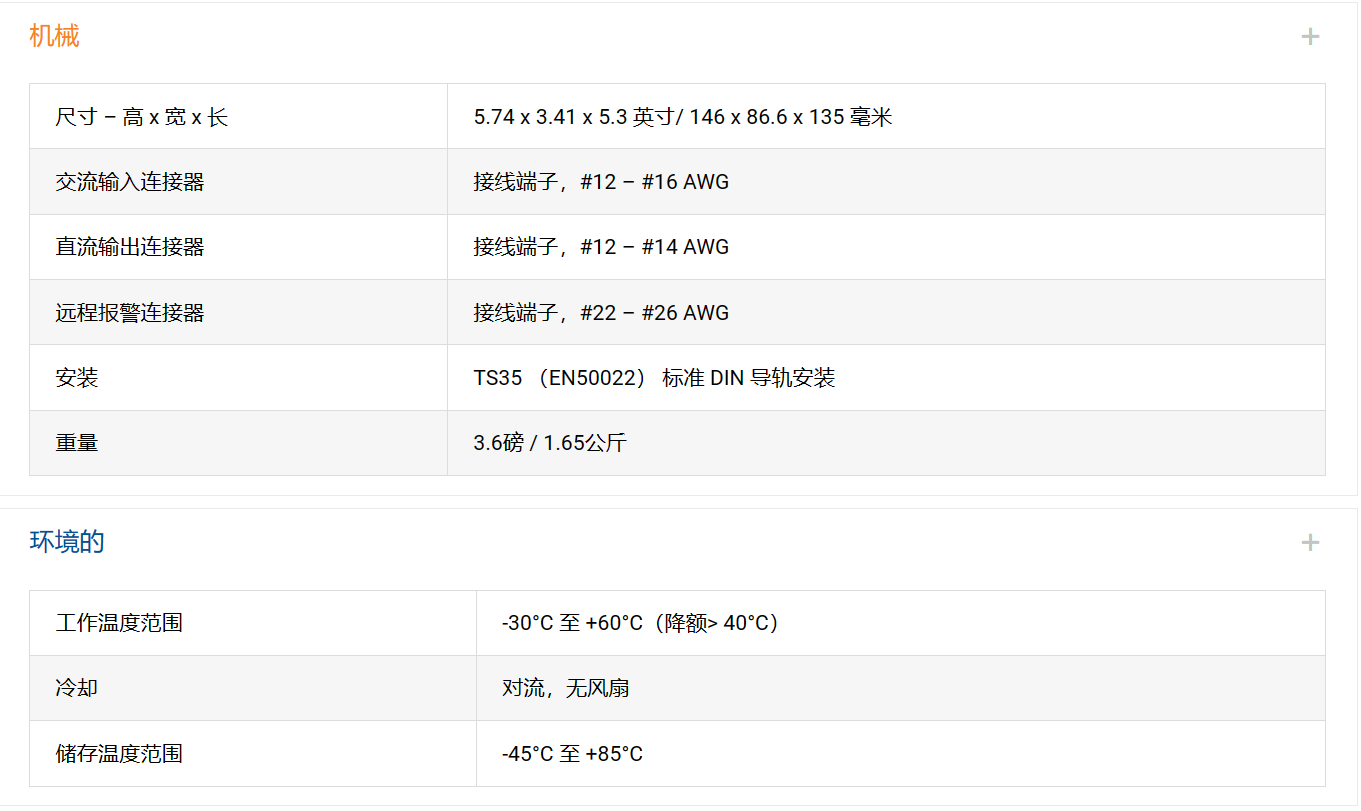Collapse the 机械 section header
This screenshot has height=811, width=1361.
point(54,37)
